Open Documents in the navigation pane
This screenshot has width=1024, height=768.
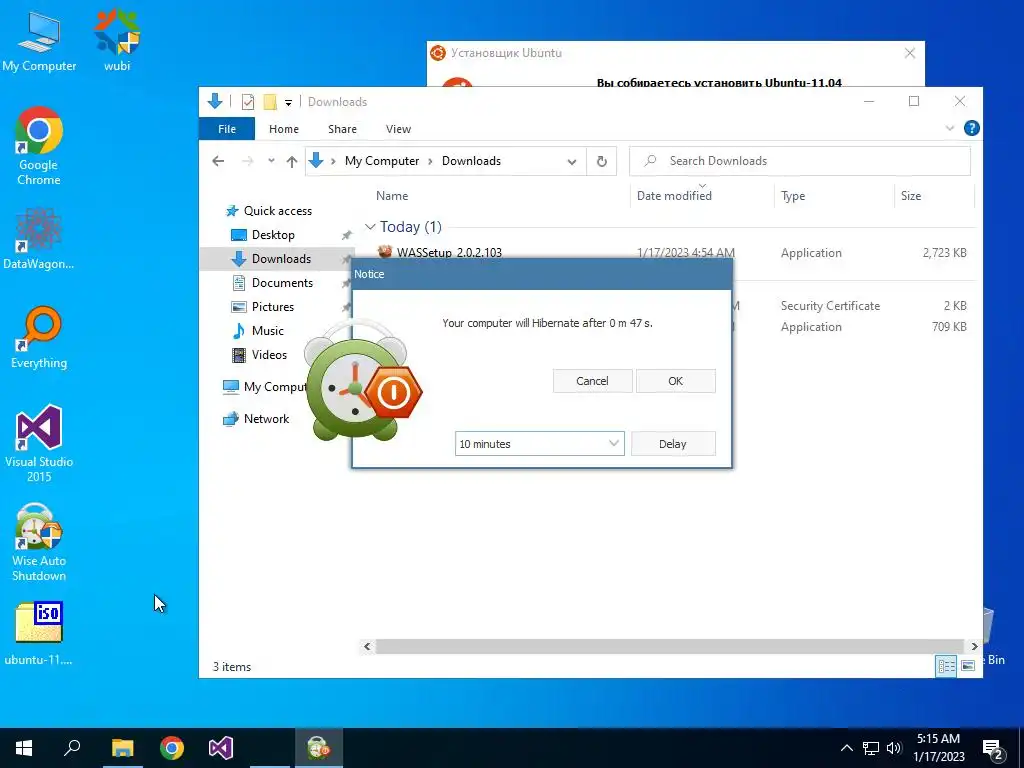click(x=282, y=283)
